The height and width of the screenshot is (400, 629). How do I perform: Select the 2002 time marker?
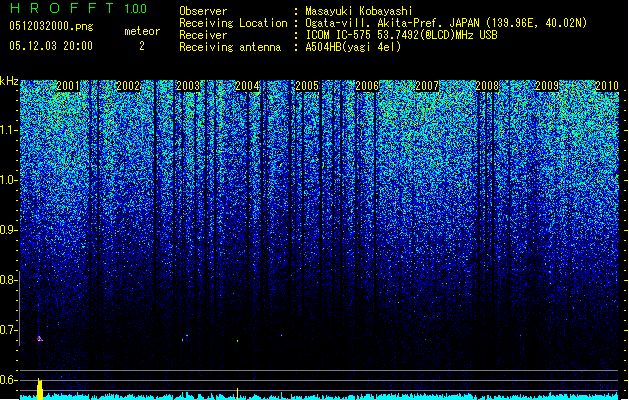click(x=128, y=86)
